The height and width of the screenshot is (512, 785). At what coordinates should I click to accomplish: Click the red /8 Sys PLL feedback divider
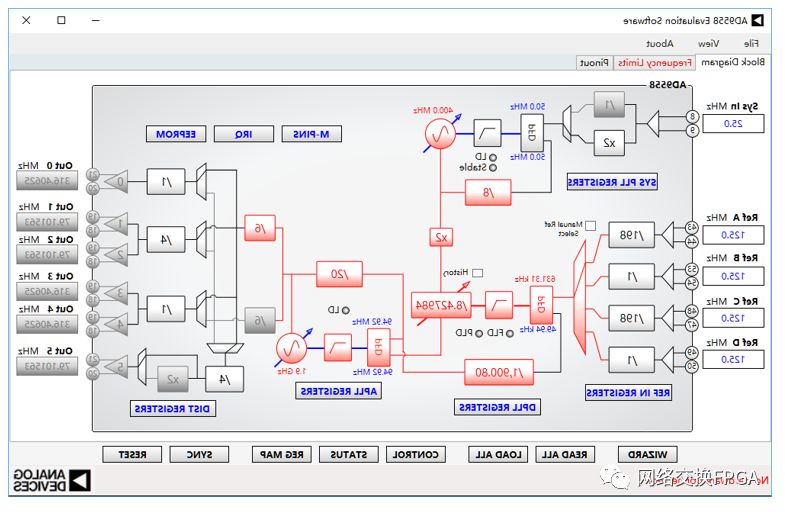(488, 193)
